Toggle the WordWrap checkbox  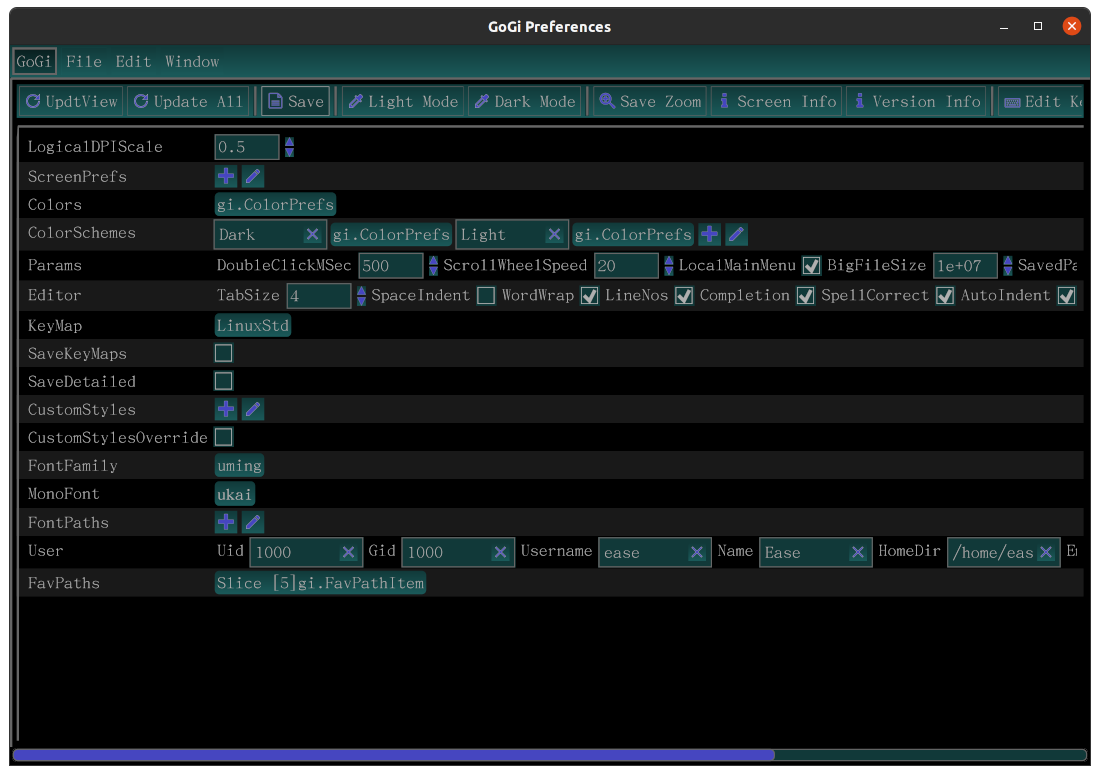[589, 296]
